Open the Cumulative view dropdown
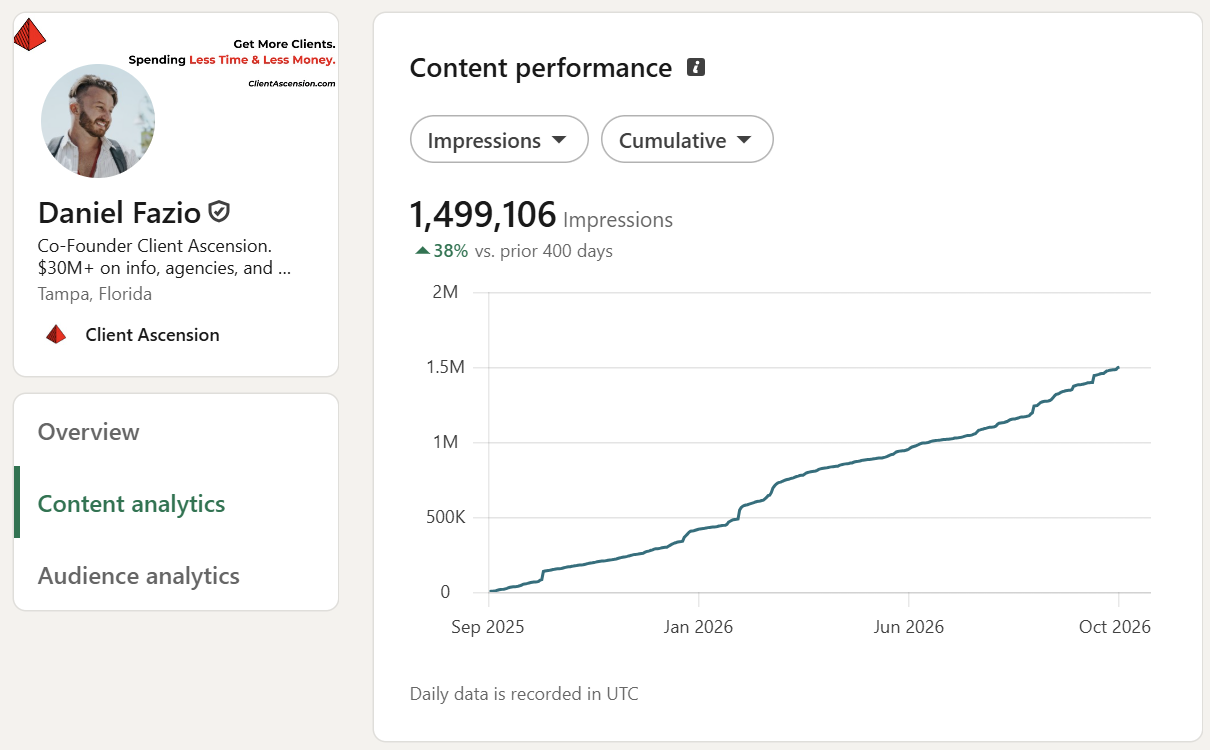The width and height of the screenshot is (1210, 750). [687, 140]
